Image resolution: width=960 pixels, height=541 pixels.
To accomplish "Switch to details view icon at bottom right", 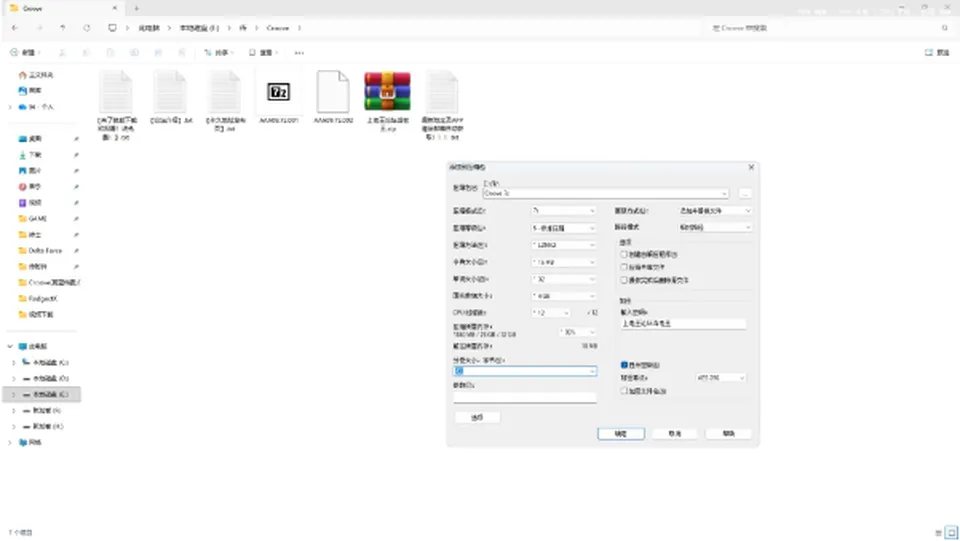I will point(939,532).
